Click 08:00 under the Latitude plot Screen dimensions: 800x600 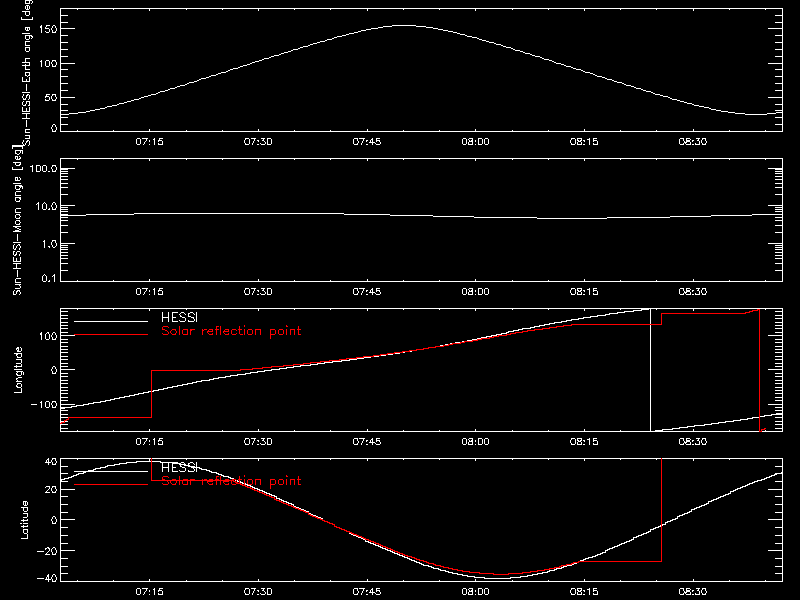[x=476, y=592]
